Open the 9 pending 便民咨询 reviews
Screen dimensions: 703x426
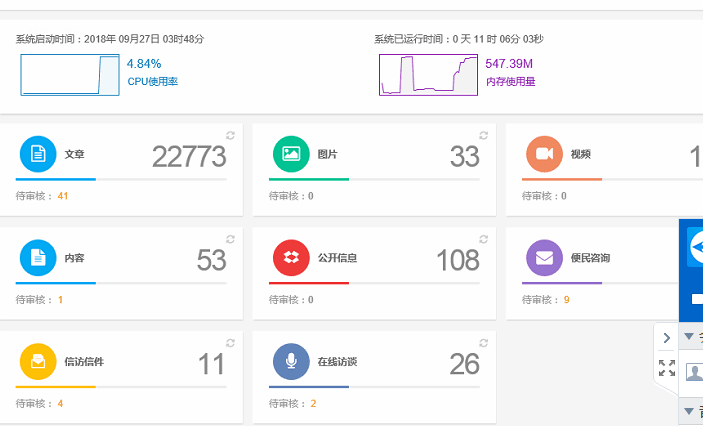[567, 299]
